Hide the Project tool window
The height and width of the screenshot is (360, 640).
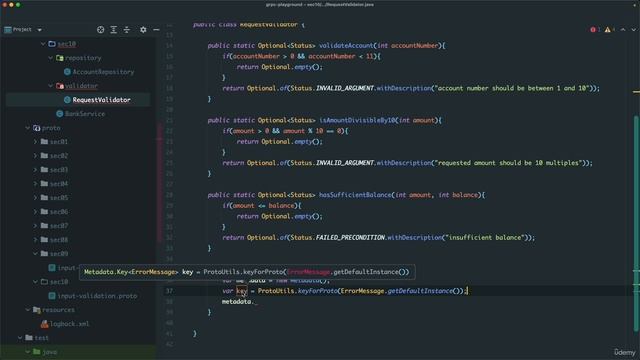(x=156, y=29)
